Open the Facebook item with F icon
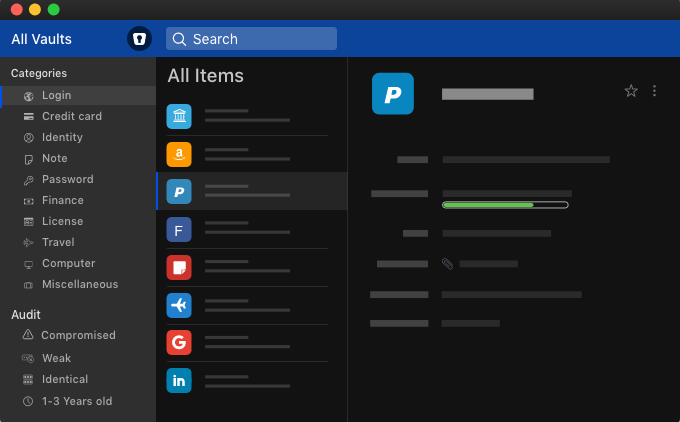Image resolution: width=680 pixels, height=422 pixels. (252, 229)
